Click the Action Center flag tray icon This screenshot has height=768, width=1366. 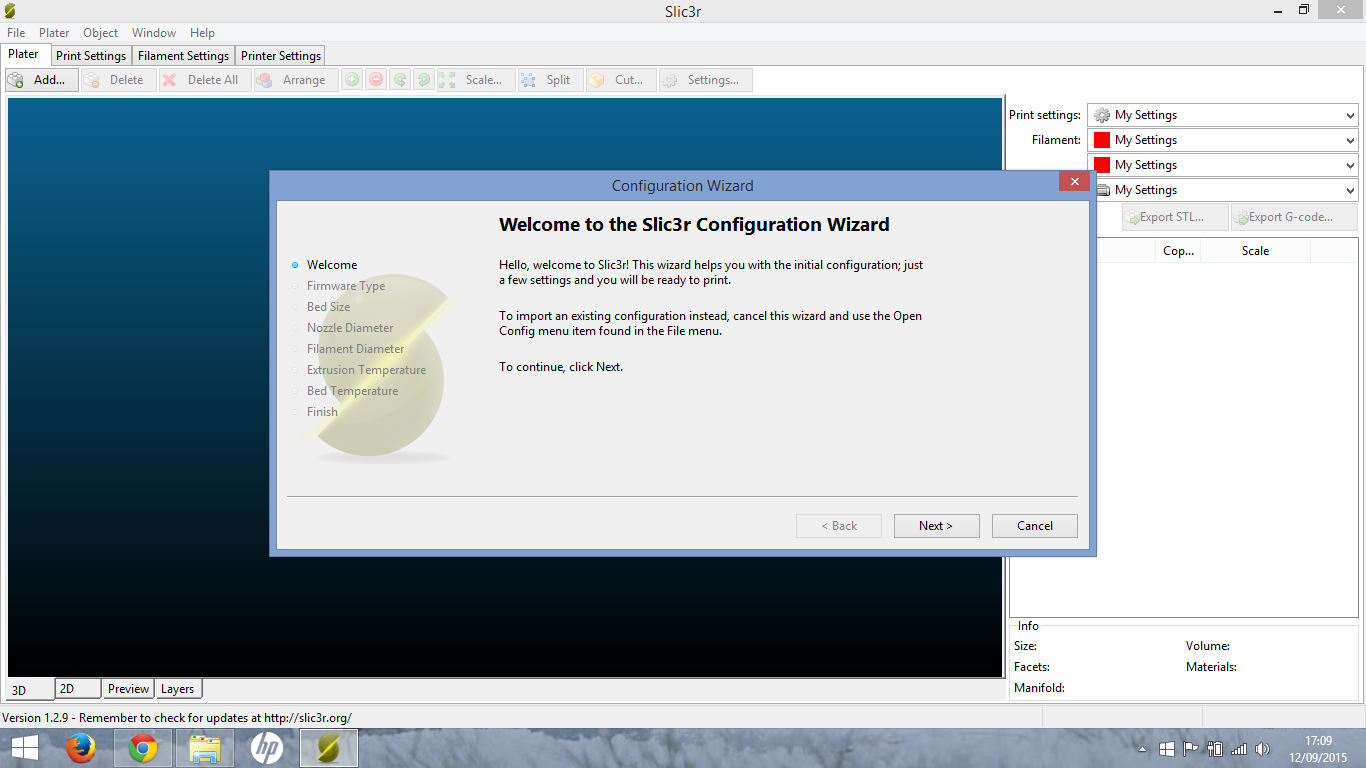click(x=1191, y=748)
